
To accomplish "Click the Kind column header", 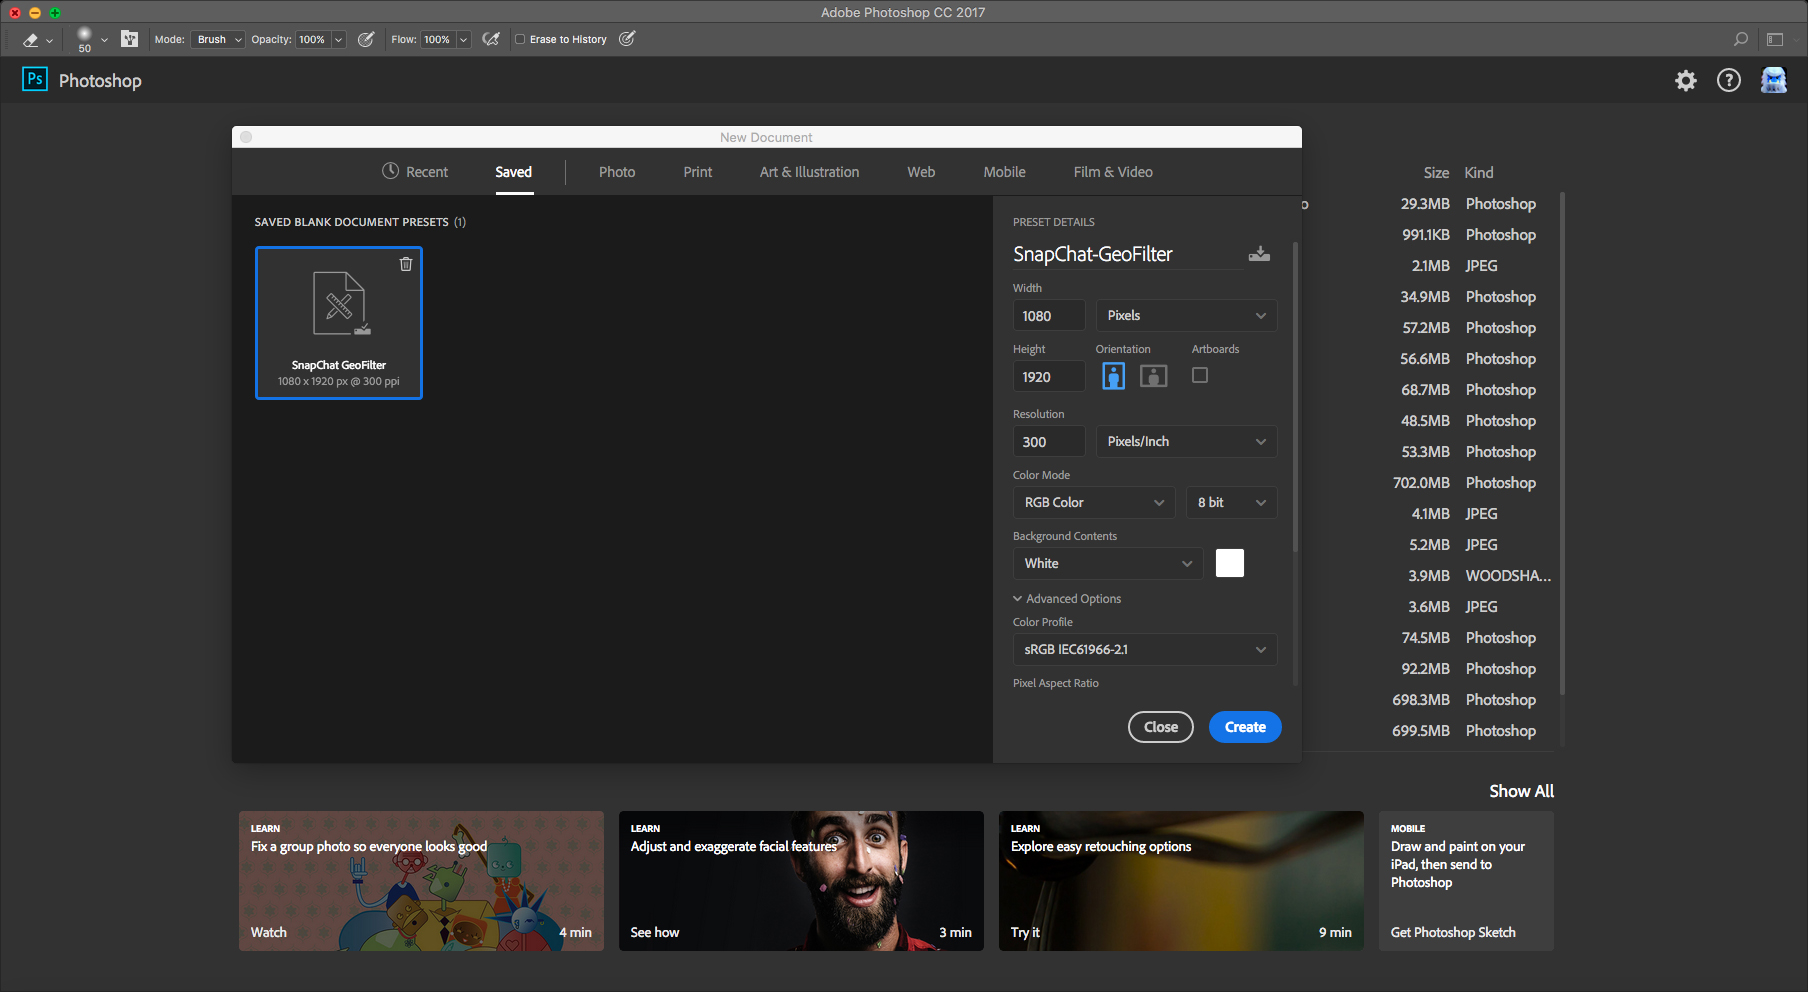I will [x=1479, y=172].
